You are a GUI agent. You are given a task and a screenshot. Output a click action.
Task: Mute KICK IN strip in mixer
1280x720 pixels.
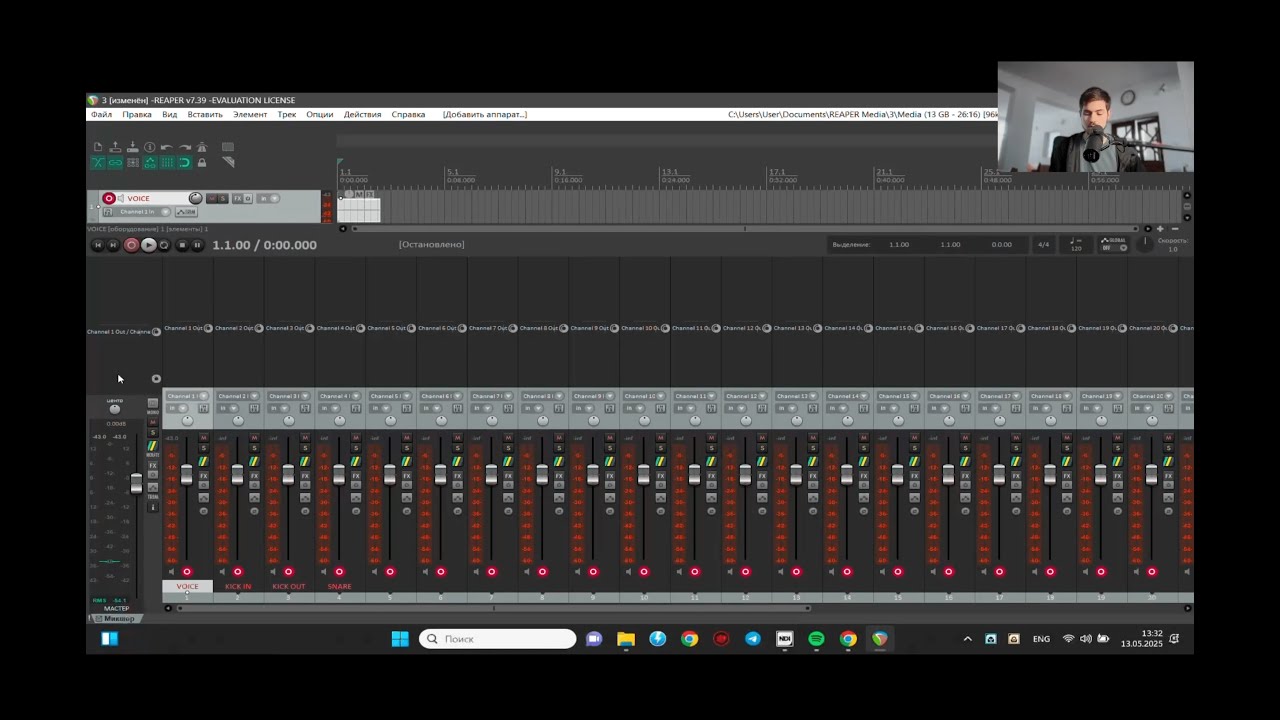pos(254,437)
